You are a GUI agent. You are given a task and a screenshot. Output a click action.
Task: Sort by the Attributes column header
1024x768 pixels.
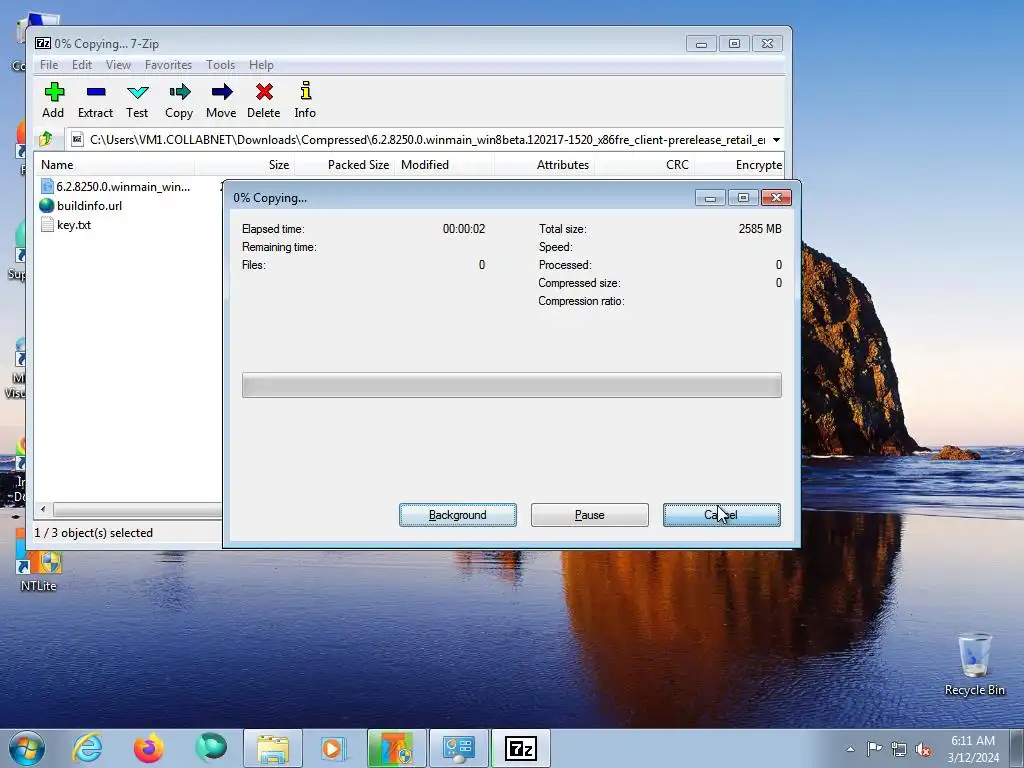545,165
